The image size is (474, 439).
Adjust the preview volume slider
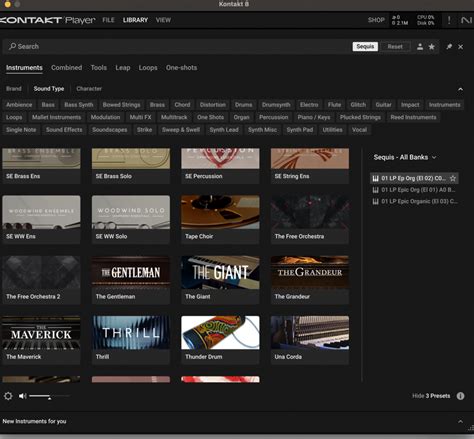(x=49, y=396)
